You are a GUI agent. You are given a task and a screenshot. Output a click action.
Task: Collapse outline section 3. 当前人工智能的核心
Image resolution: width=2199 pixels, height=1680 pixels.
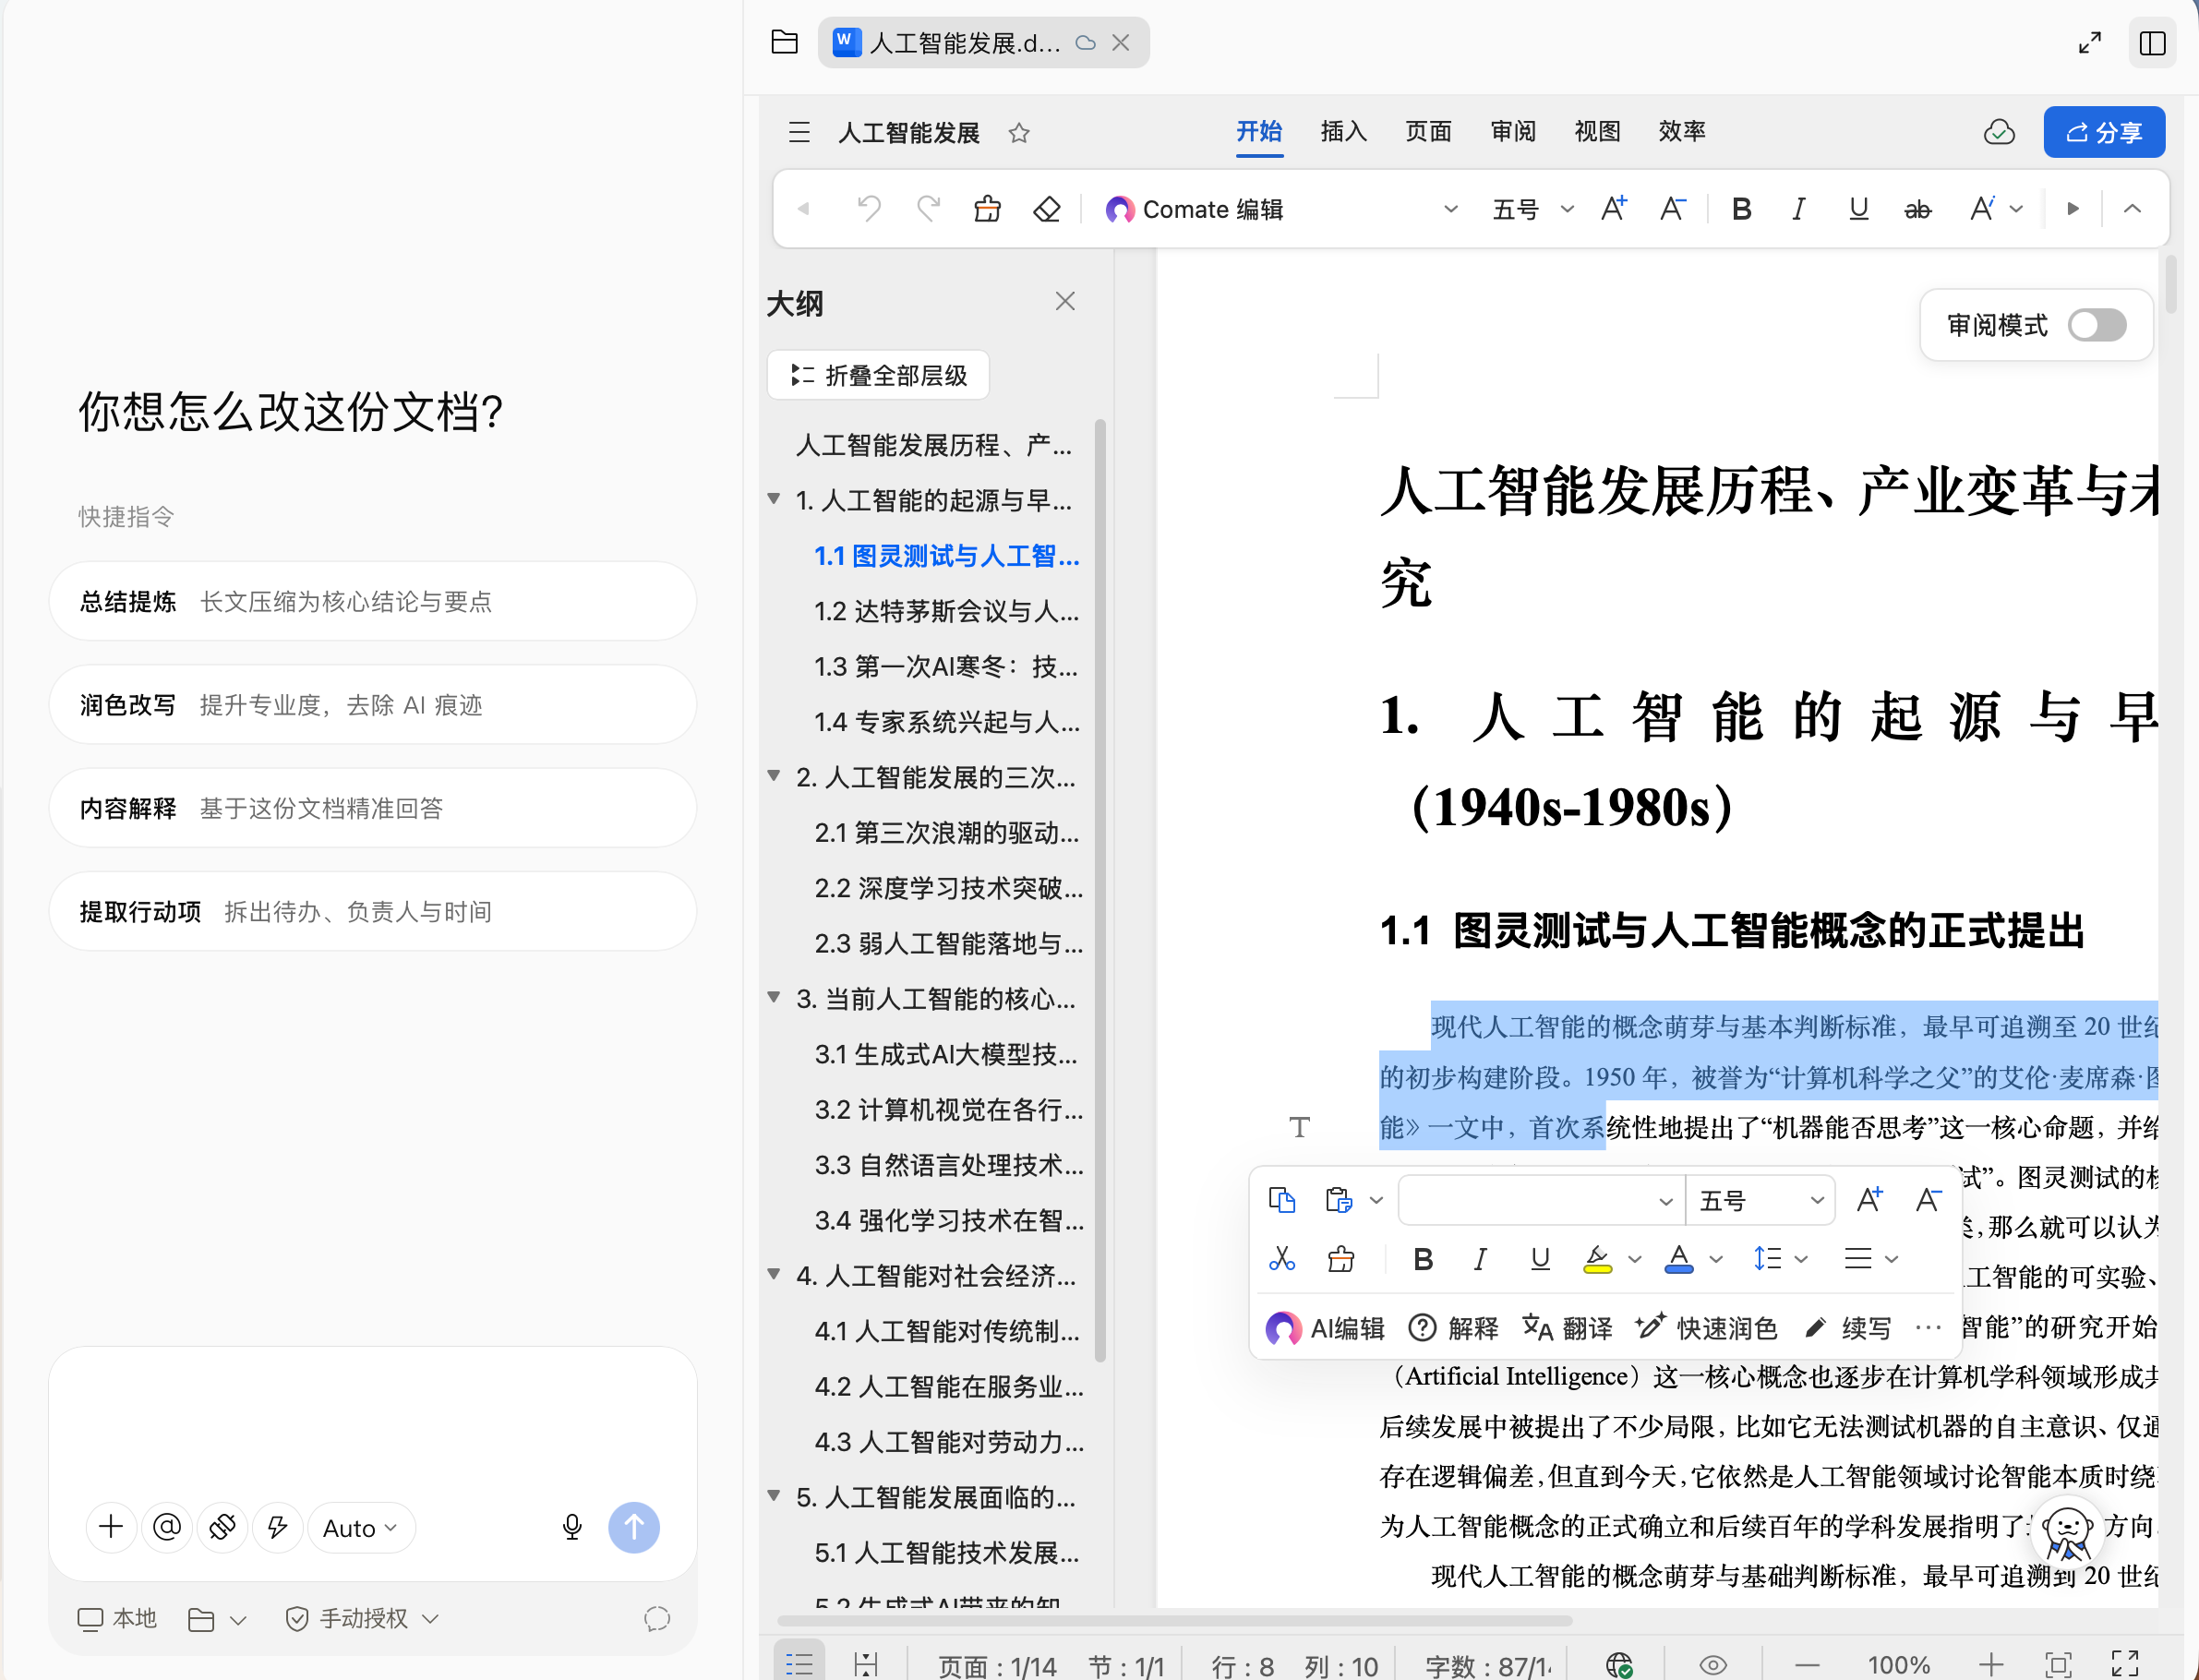tap(773, 997)
